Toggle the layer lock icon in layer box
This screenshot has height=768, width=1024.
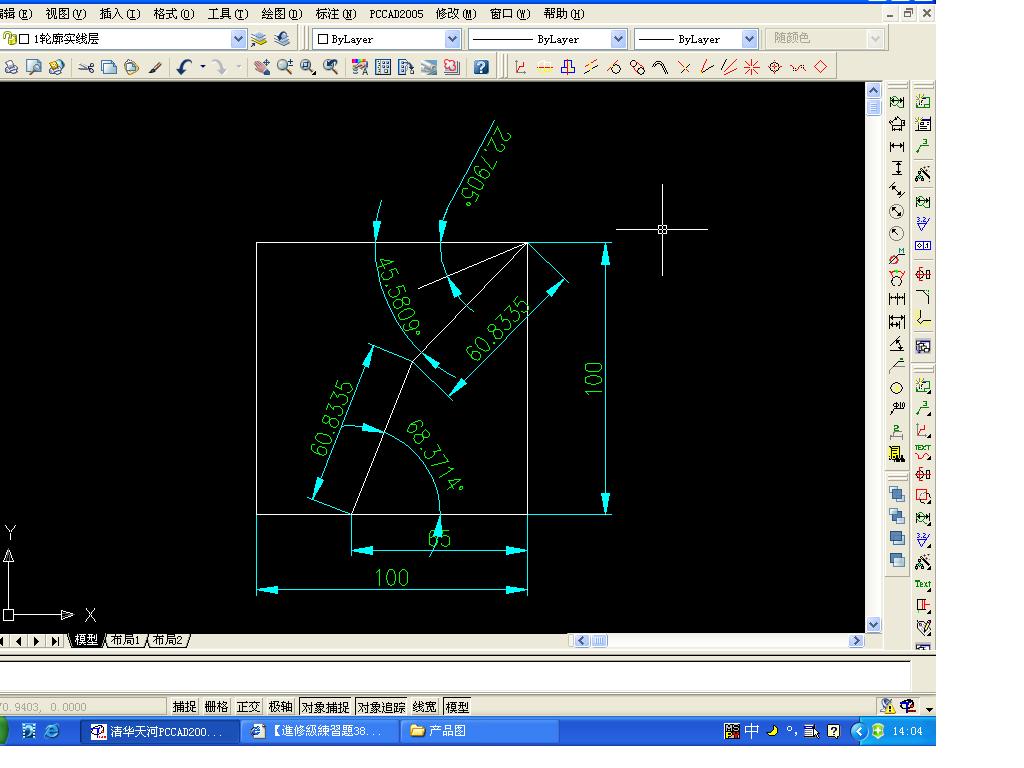[9, 39]
